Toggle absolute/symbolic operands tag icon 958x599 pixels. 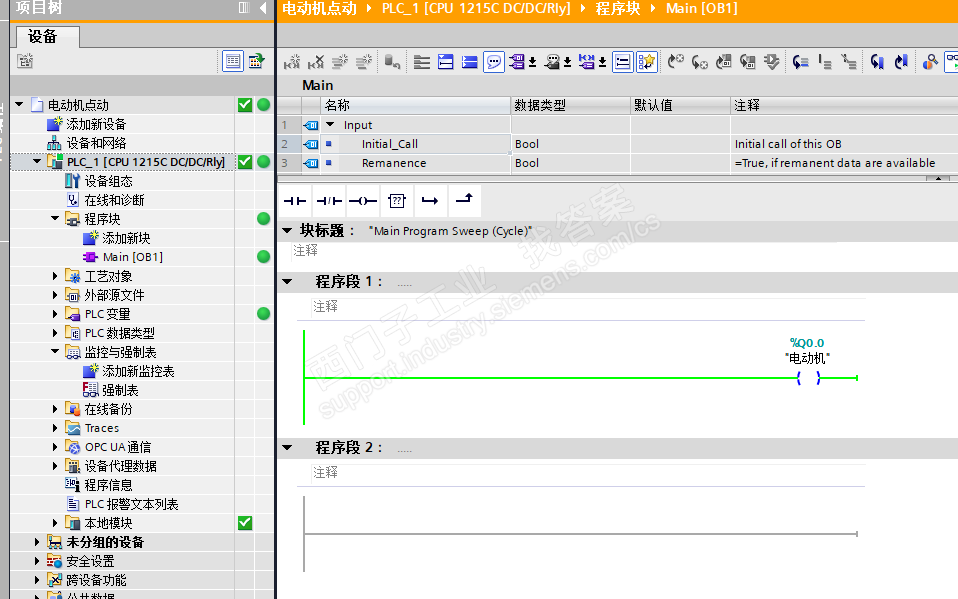(517, 62)
